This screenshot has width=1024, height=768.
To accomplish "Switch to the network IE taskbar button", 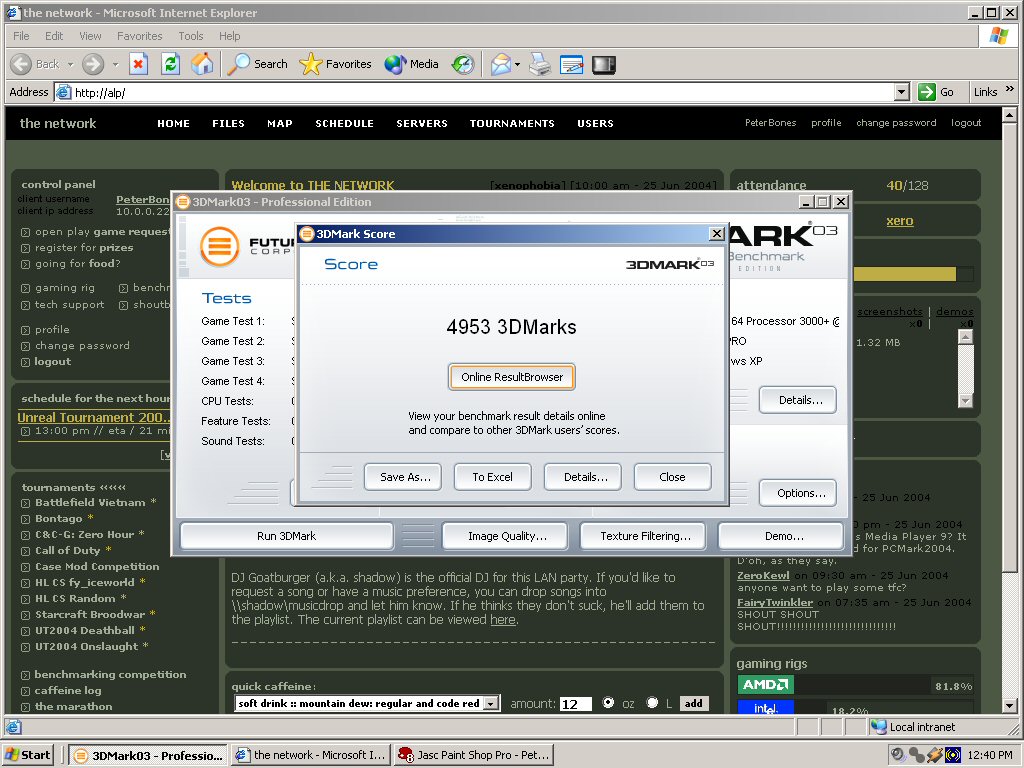I will 311,755.
